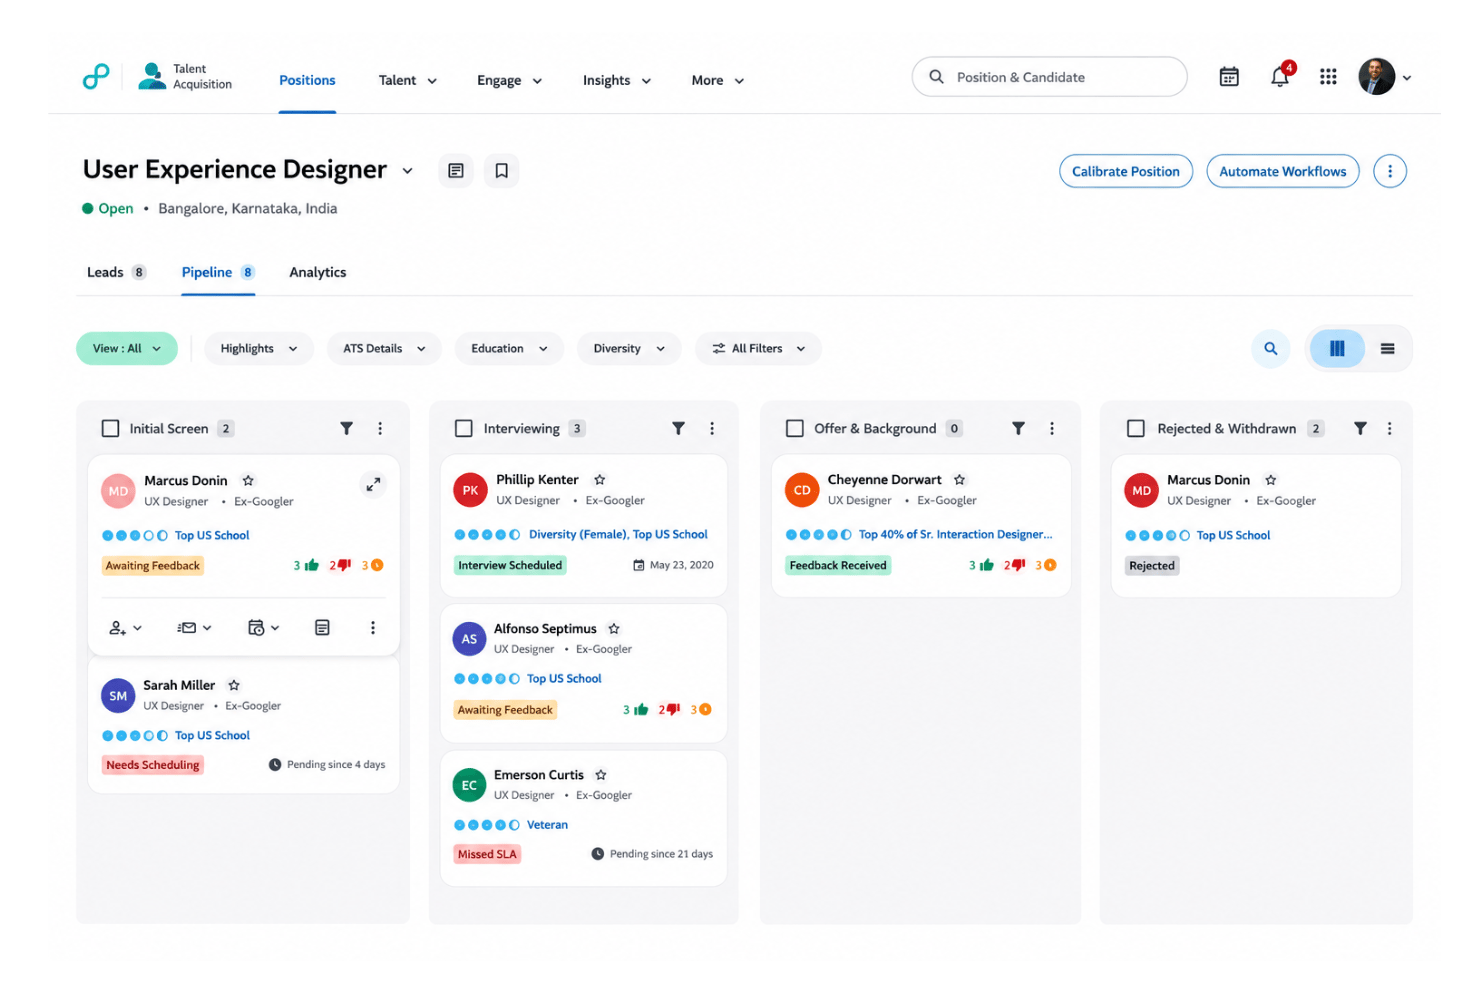
Task: Filter the Interviewing column via funnel icon
Action: tap(678, 428)
